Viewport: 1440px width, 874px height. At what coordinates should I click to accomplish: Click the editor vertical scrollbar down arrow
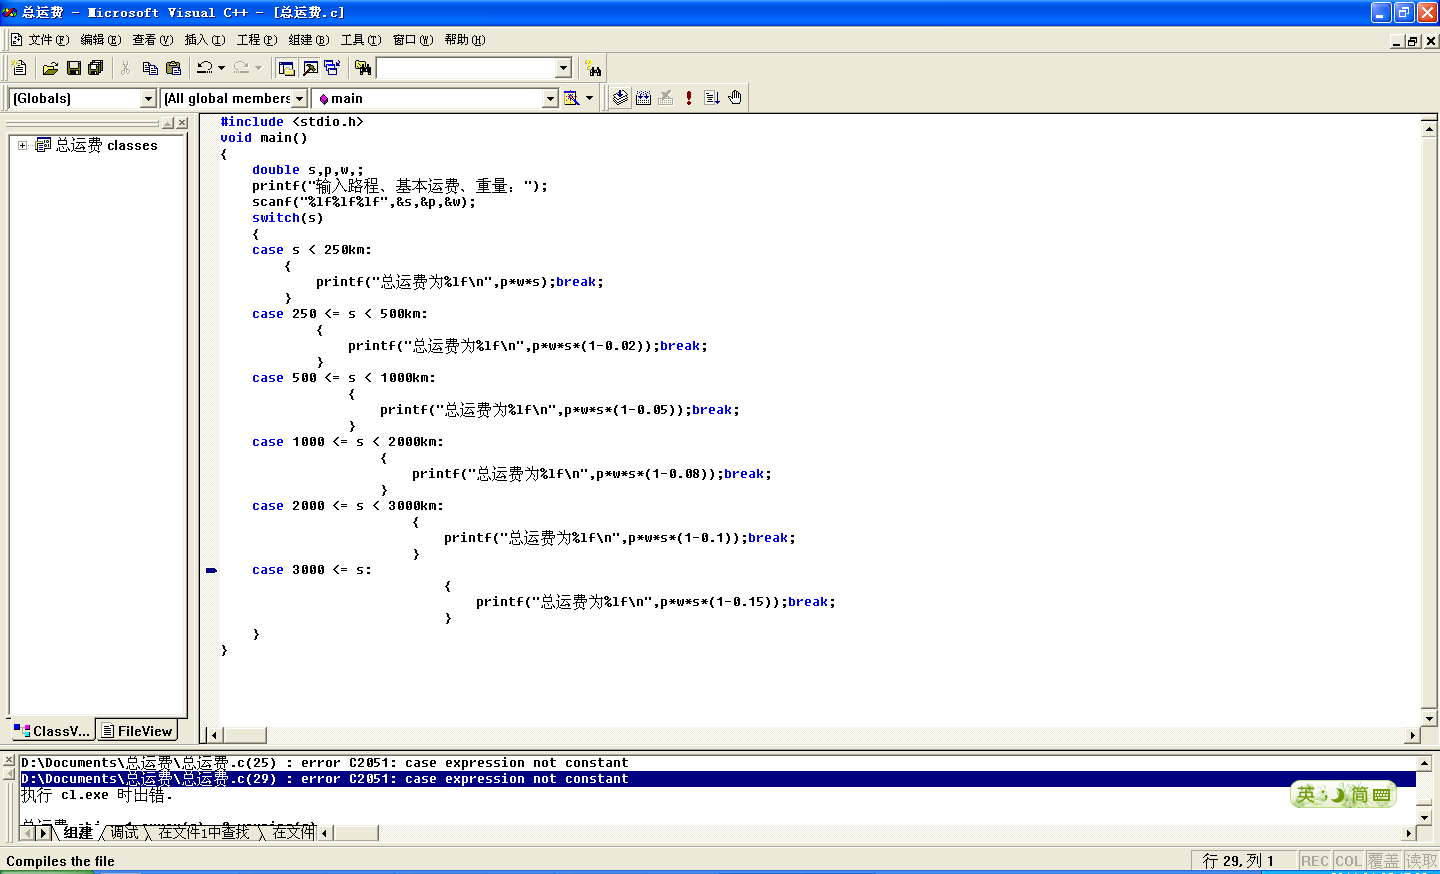click(1429, 718)
